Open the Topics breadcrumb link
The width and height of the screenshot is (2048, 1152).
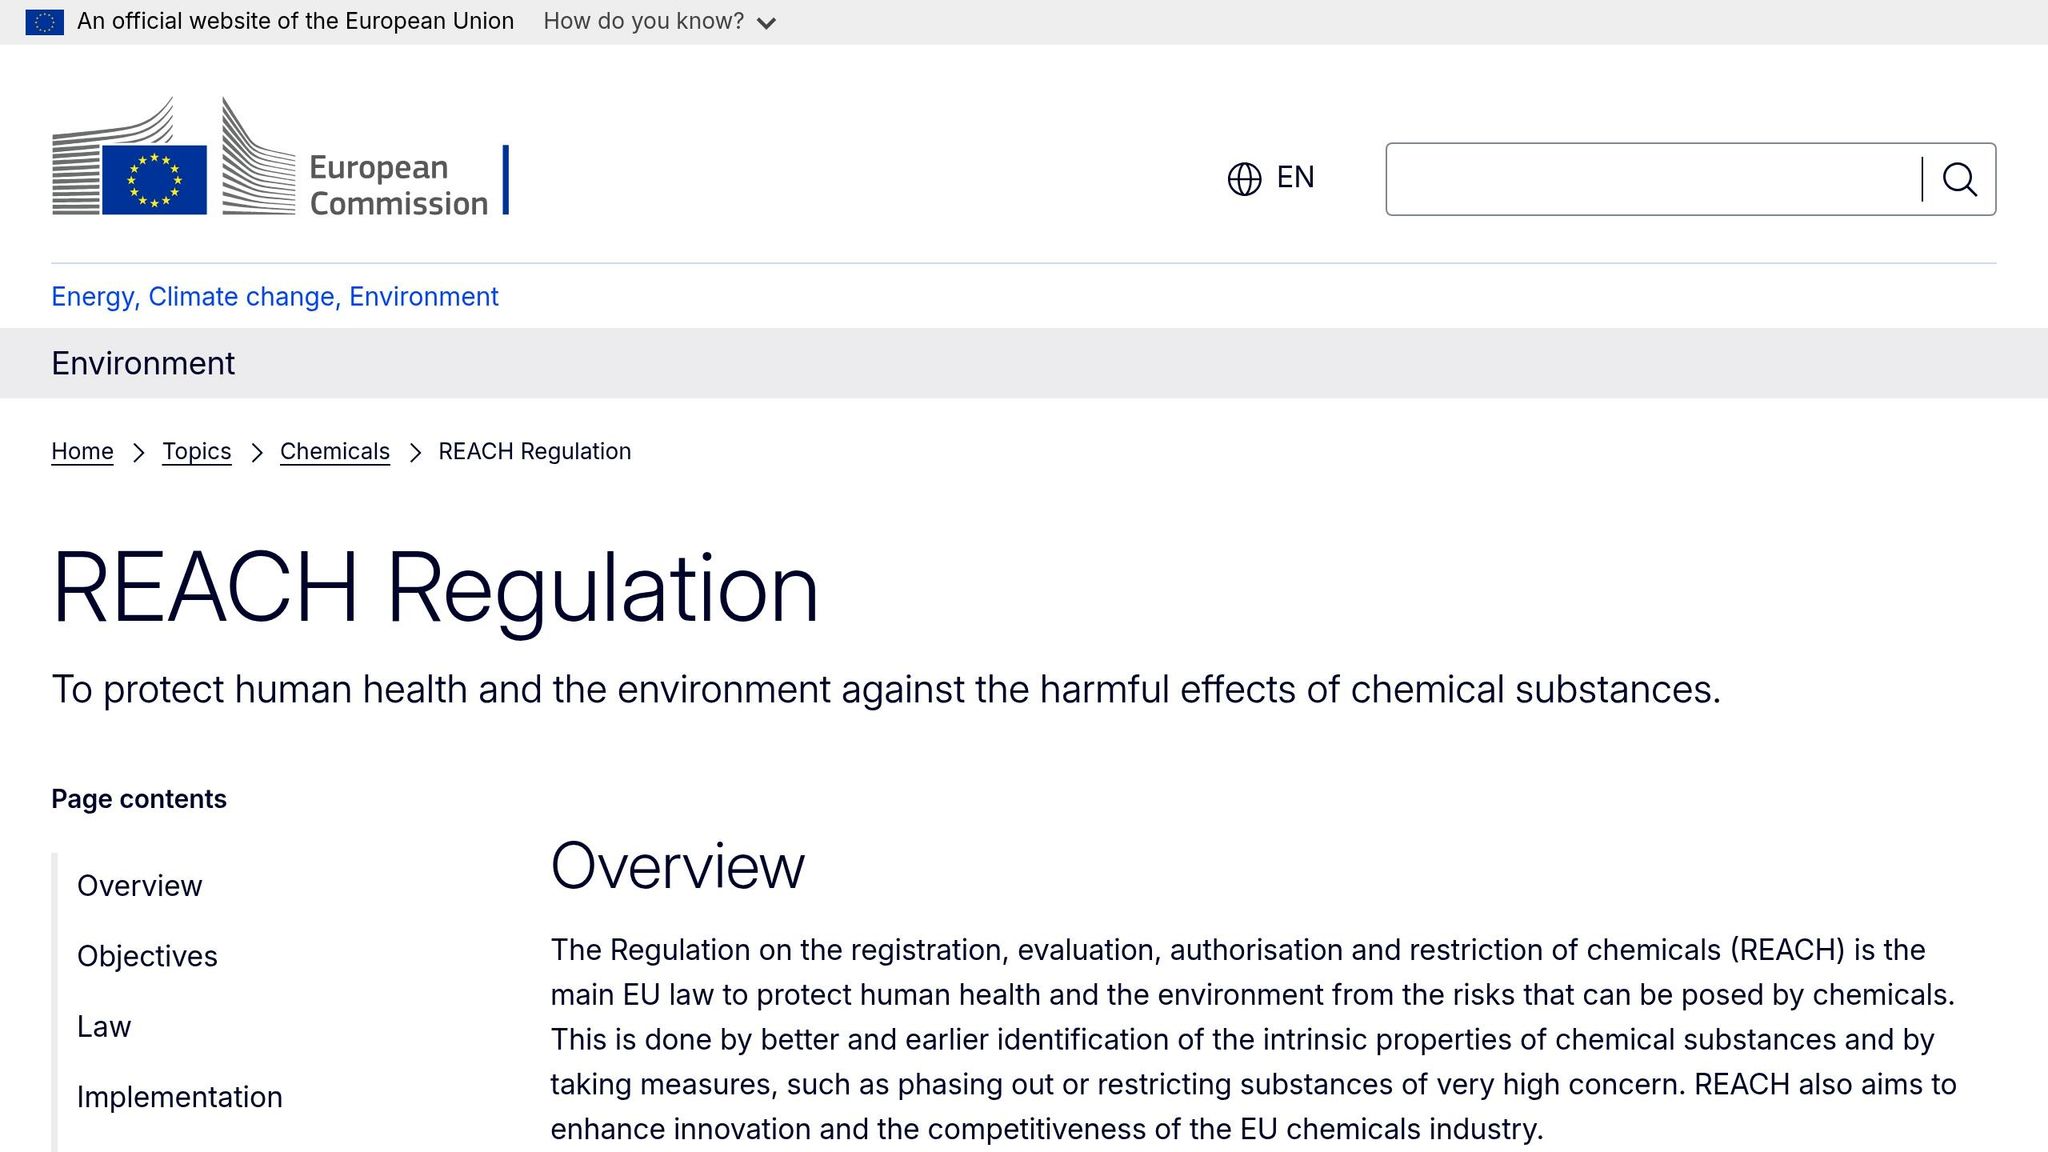tap(196, 452)
